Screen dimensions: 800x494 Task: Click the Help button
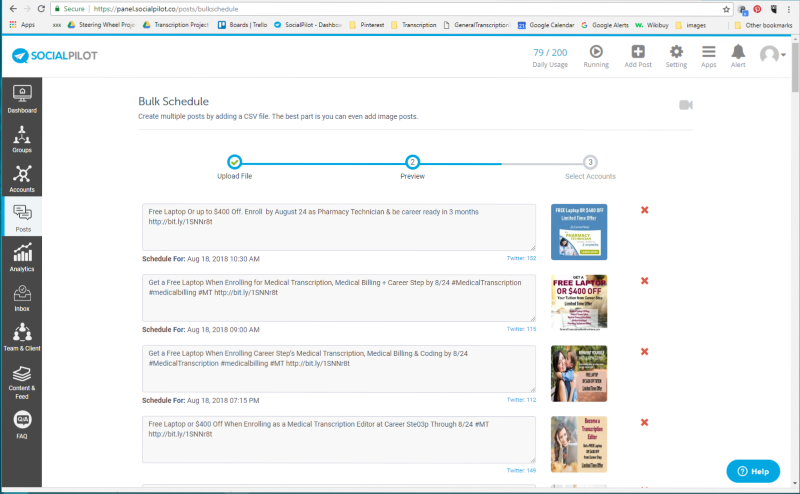click(752, 471)
